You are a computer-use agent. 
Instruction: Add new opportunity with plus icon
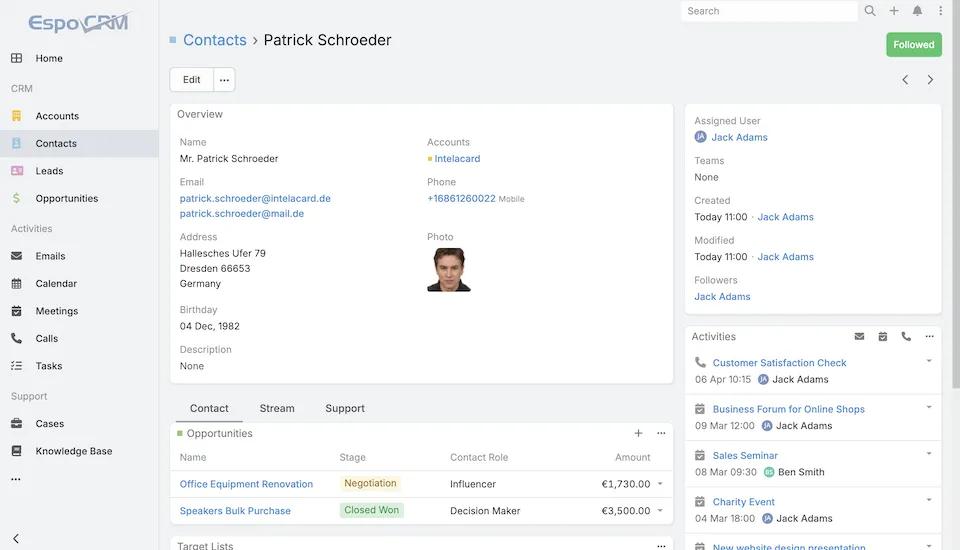pos(638,434)
